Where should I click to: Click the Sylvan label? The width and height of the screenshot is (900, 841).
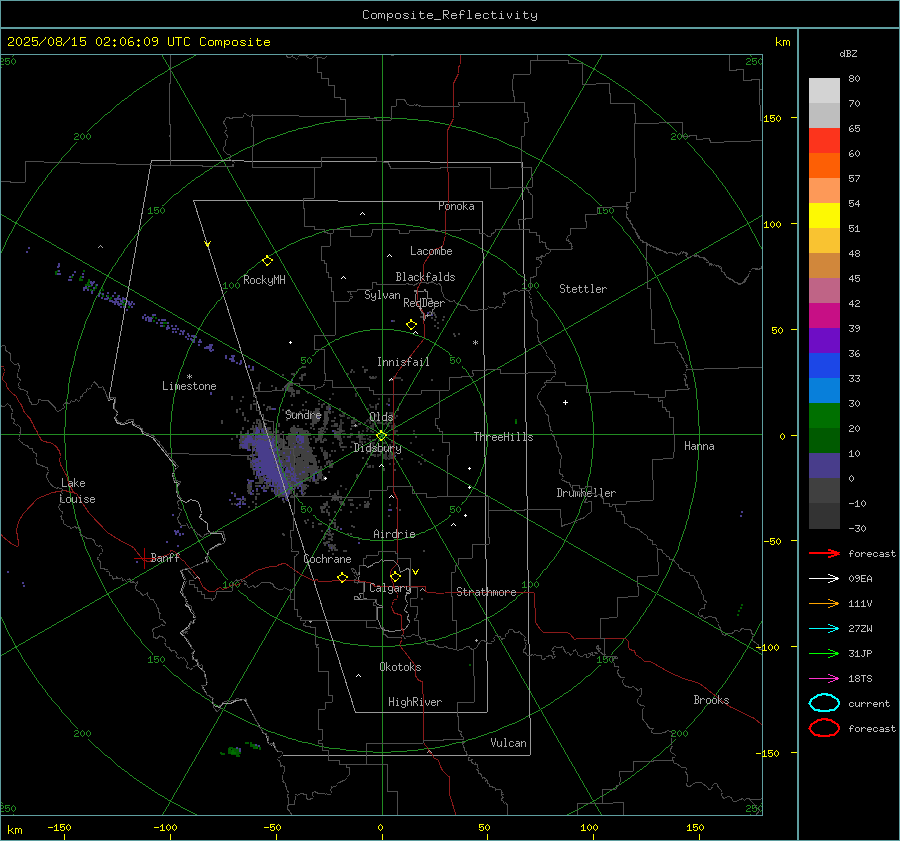coord(382,295)
